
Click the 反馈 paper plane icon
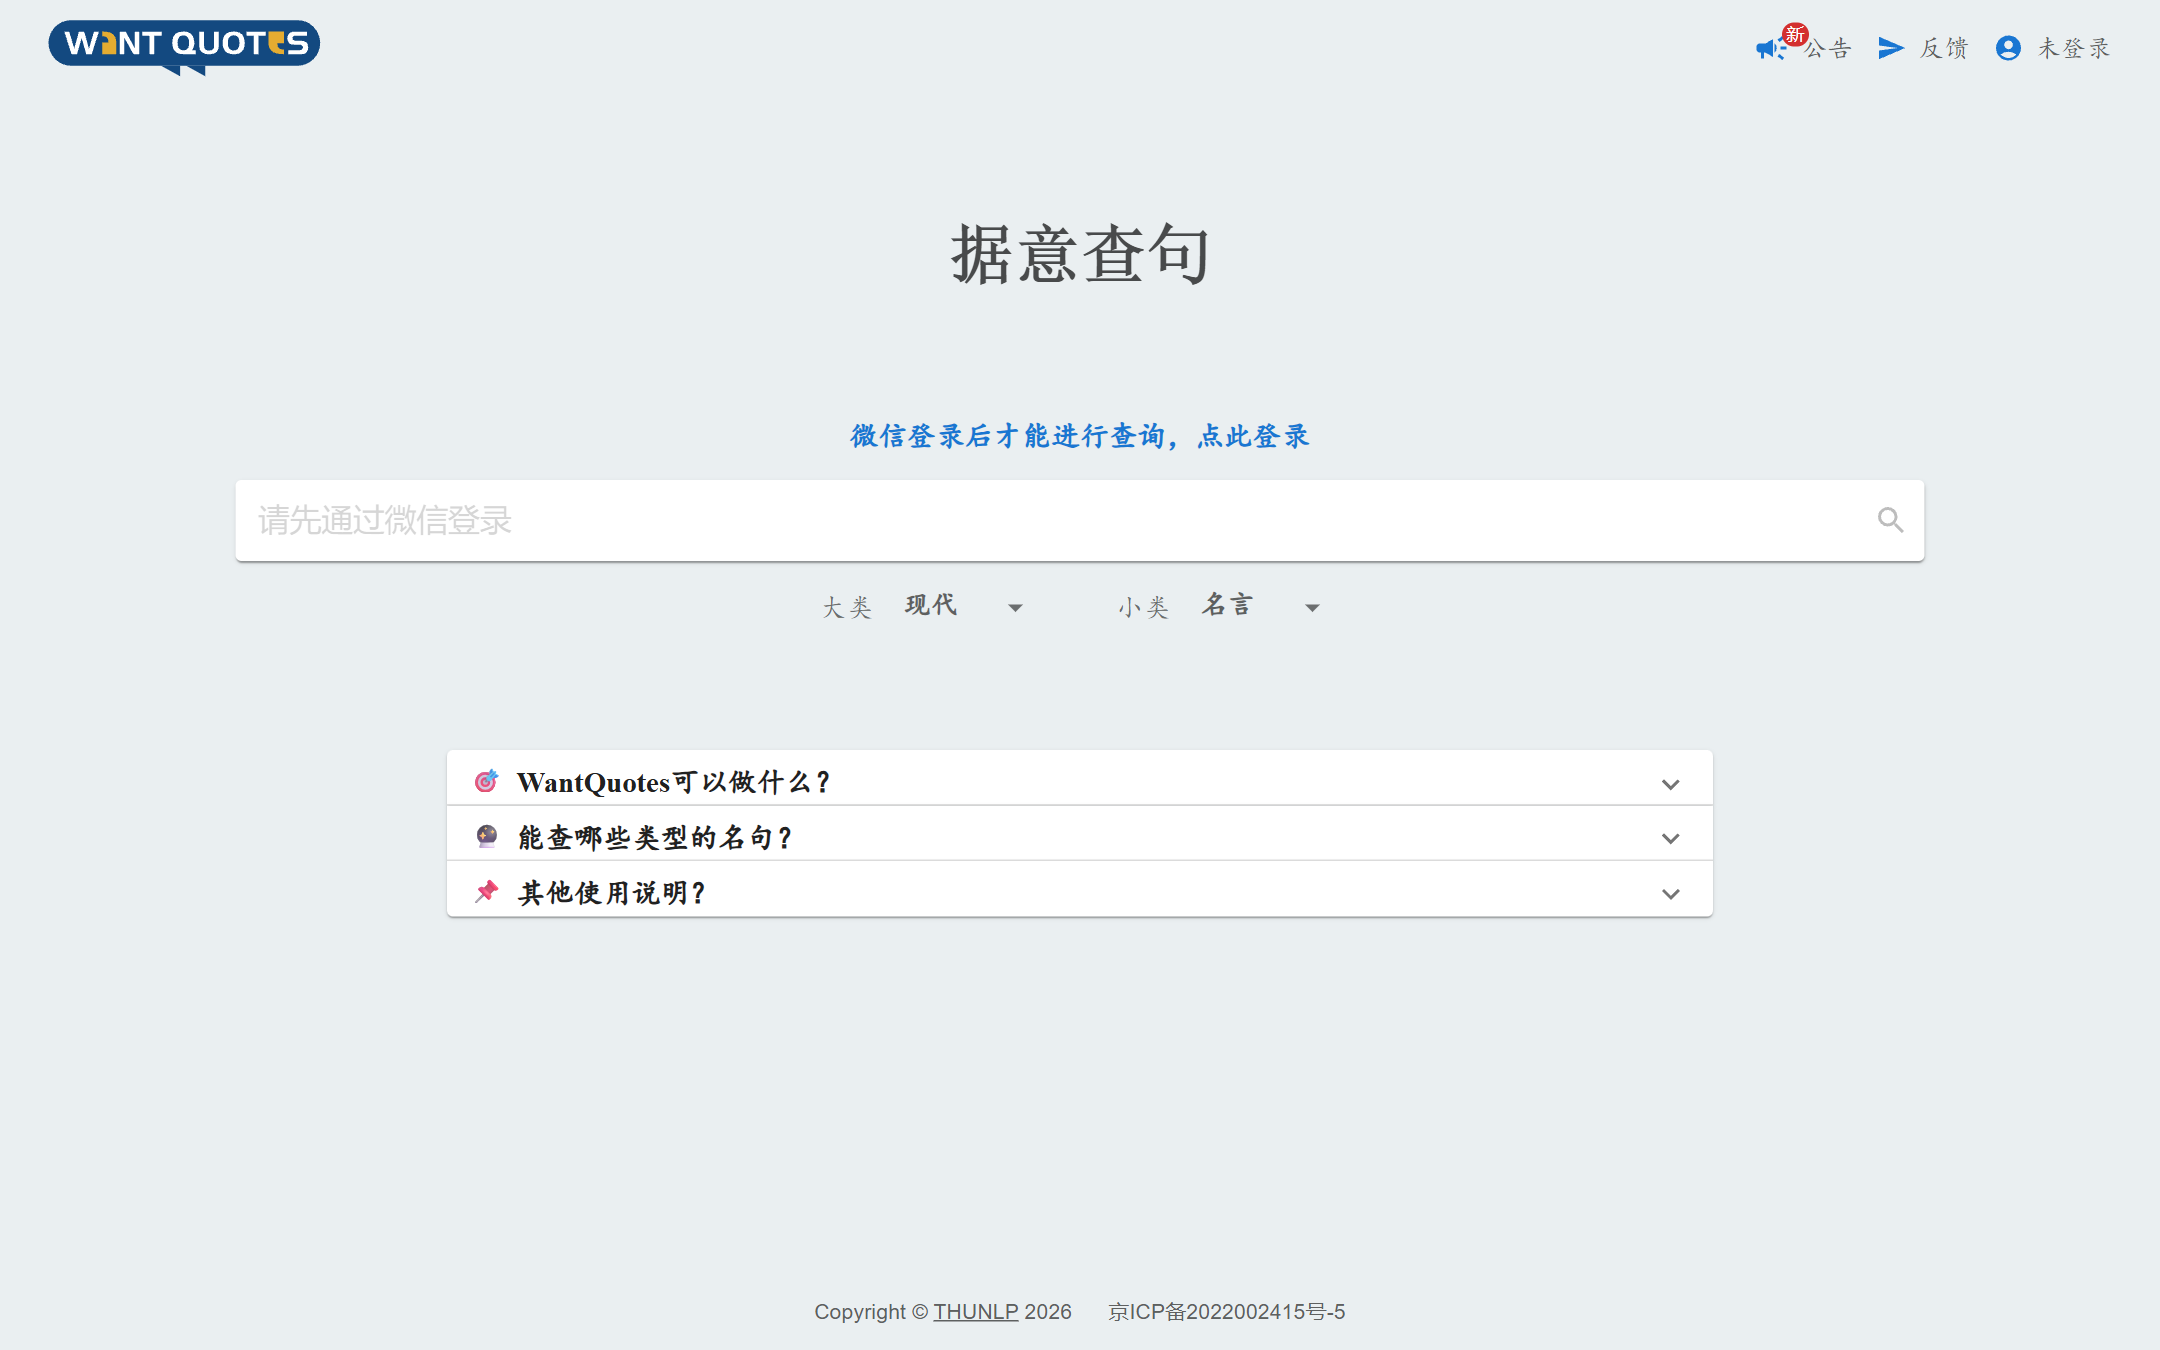point(1891,48)
